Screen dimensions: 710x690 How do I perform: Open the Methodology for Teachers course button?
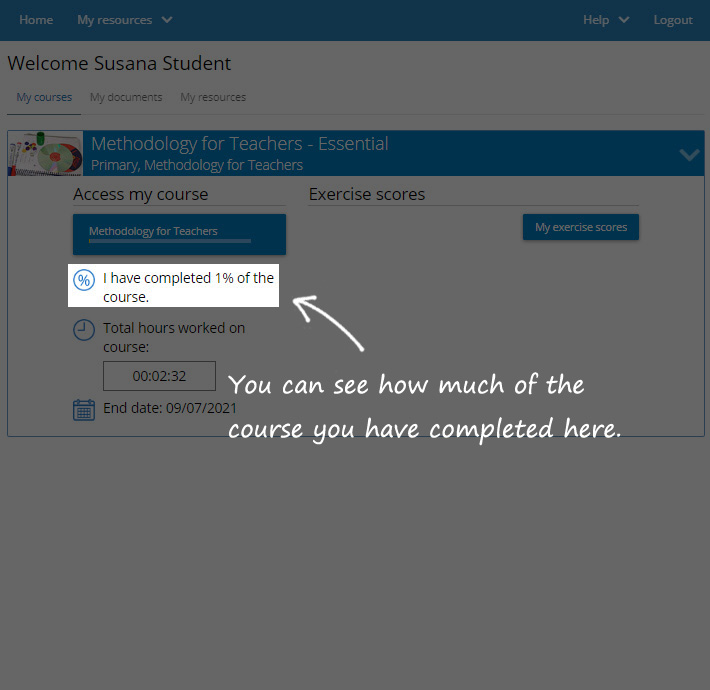coord(179,234)
